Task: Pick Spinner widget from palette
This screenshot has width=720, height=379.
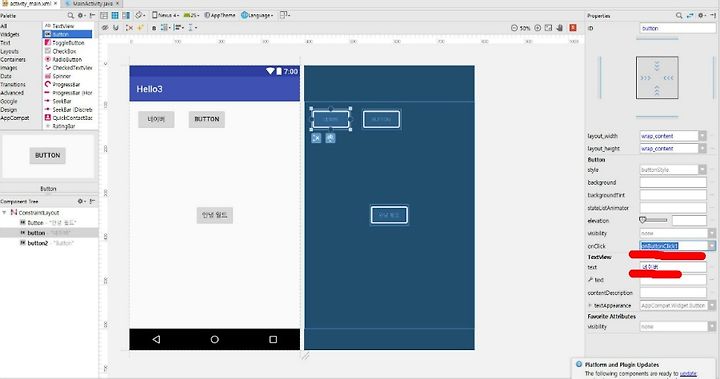Action: click(61, 76)
